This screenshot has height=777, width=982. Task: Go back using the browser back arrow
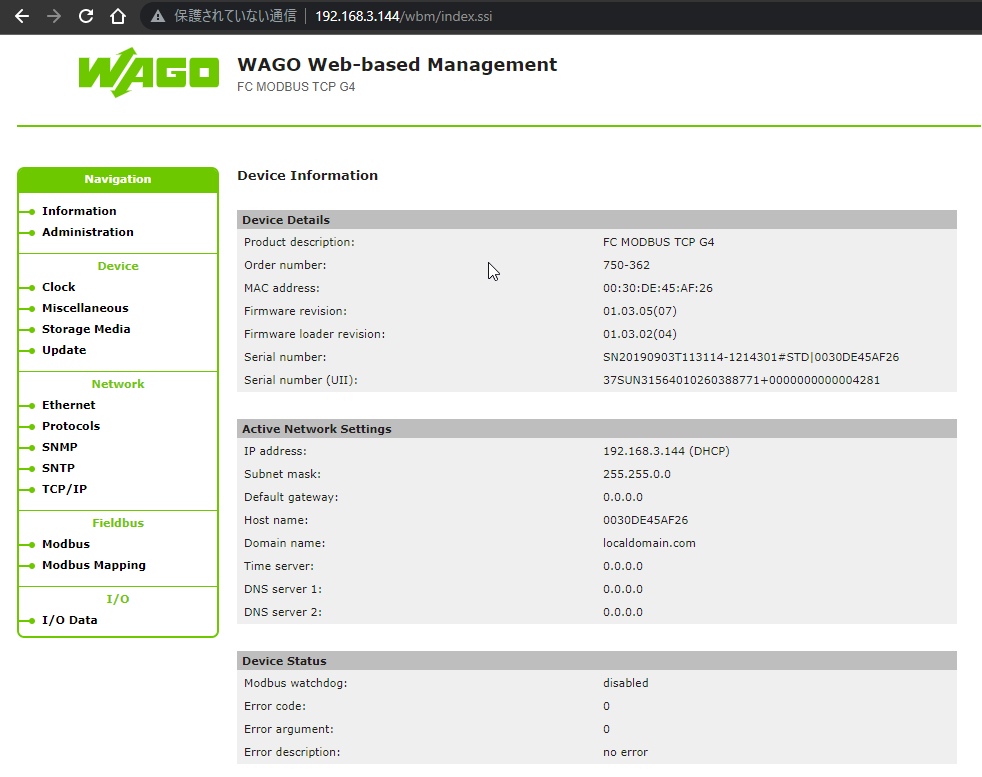(22, 16)
